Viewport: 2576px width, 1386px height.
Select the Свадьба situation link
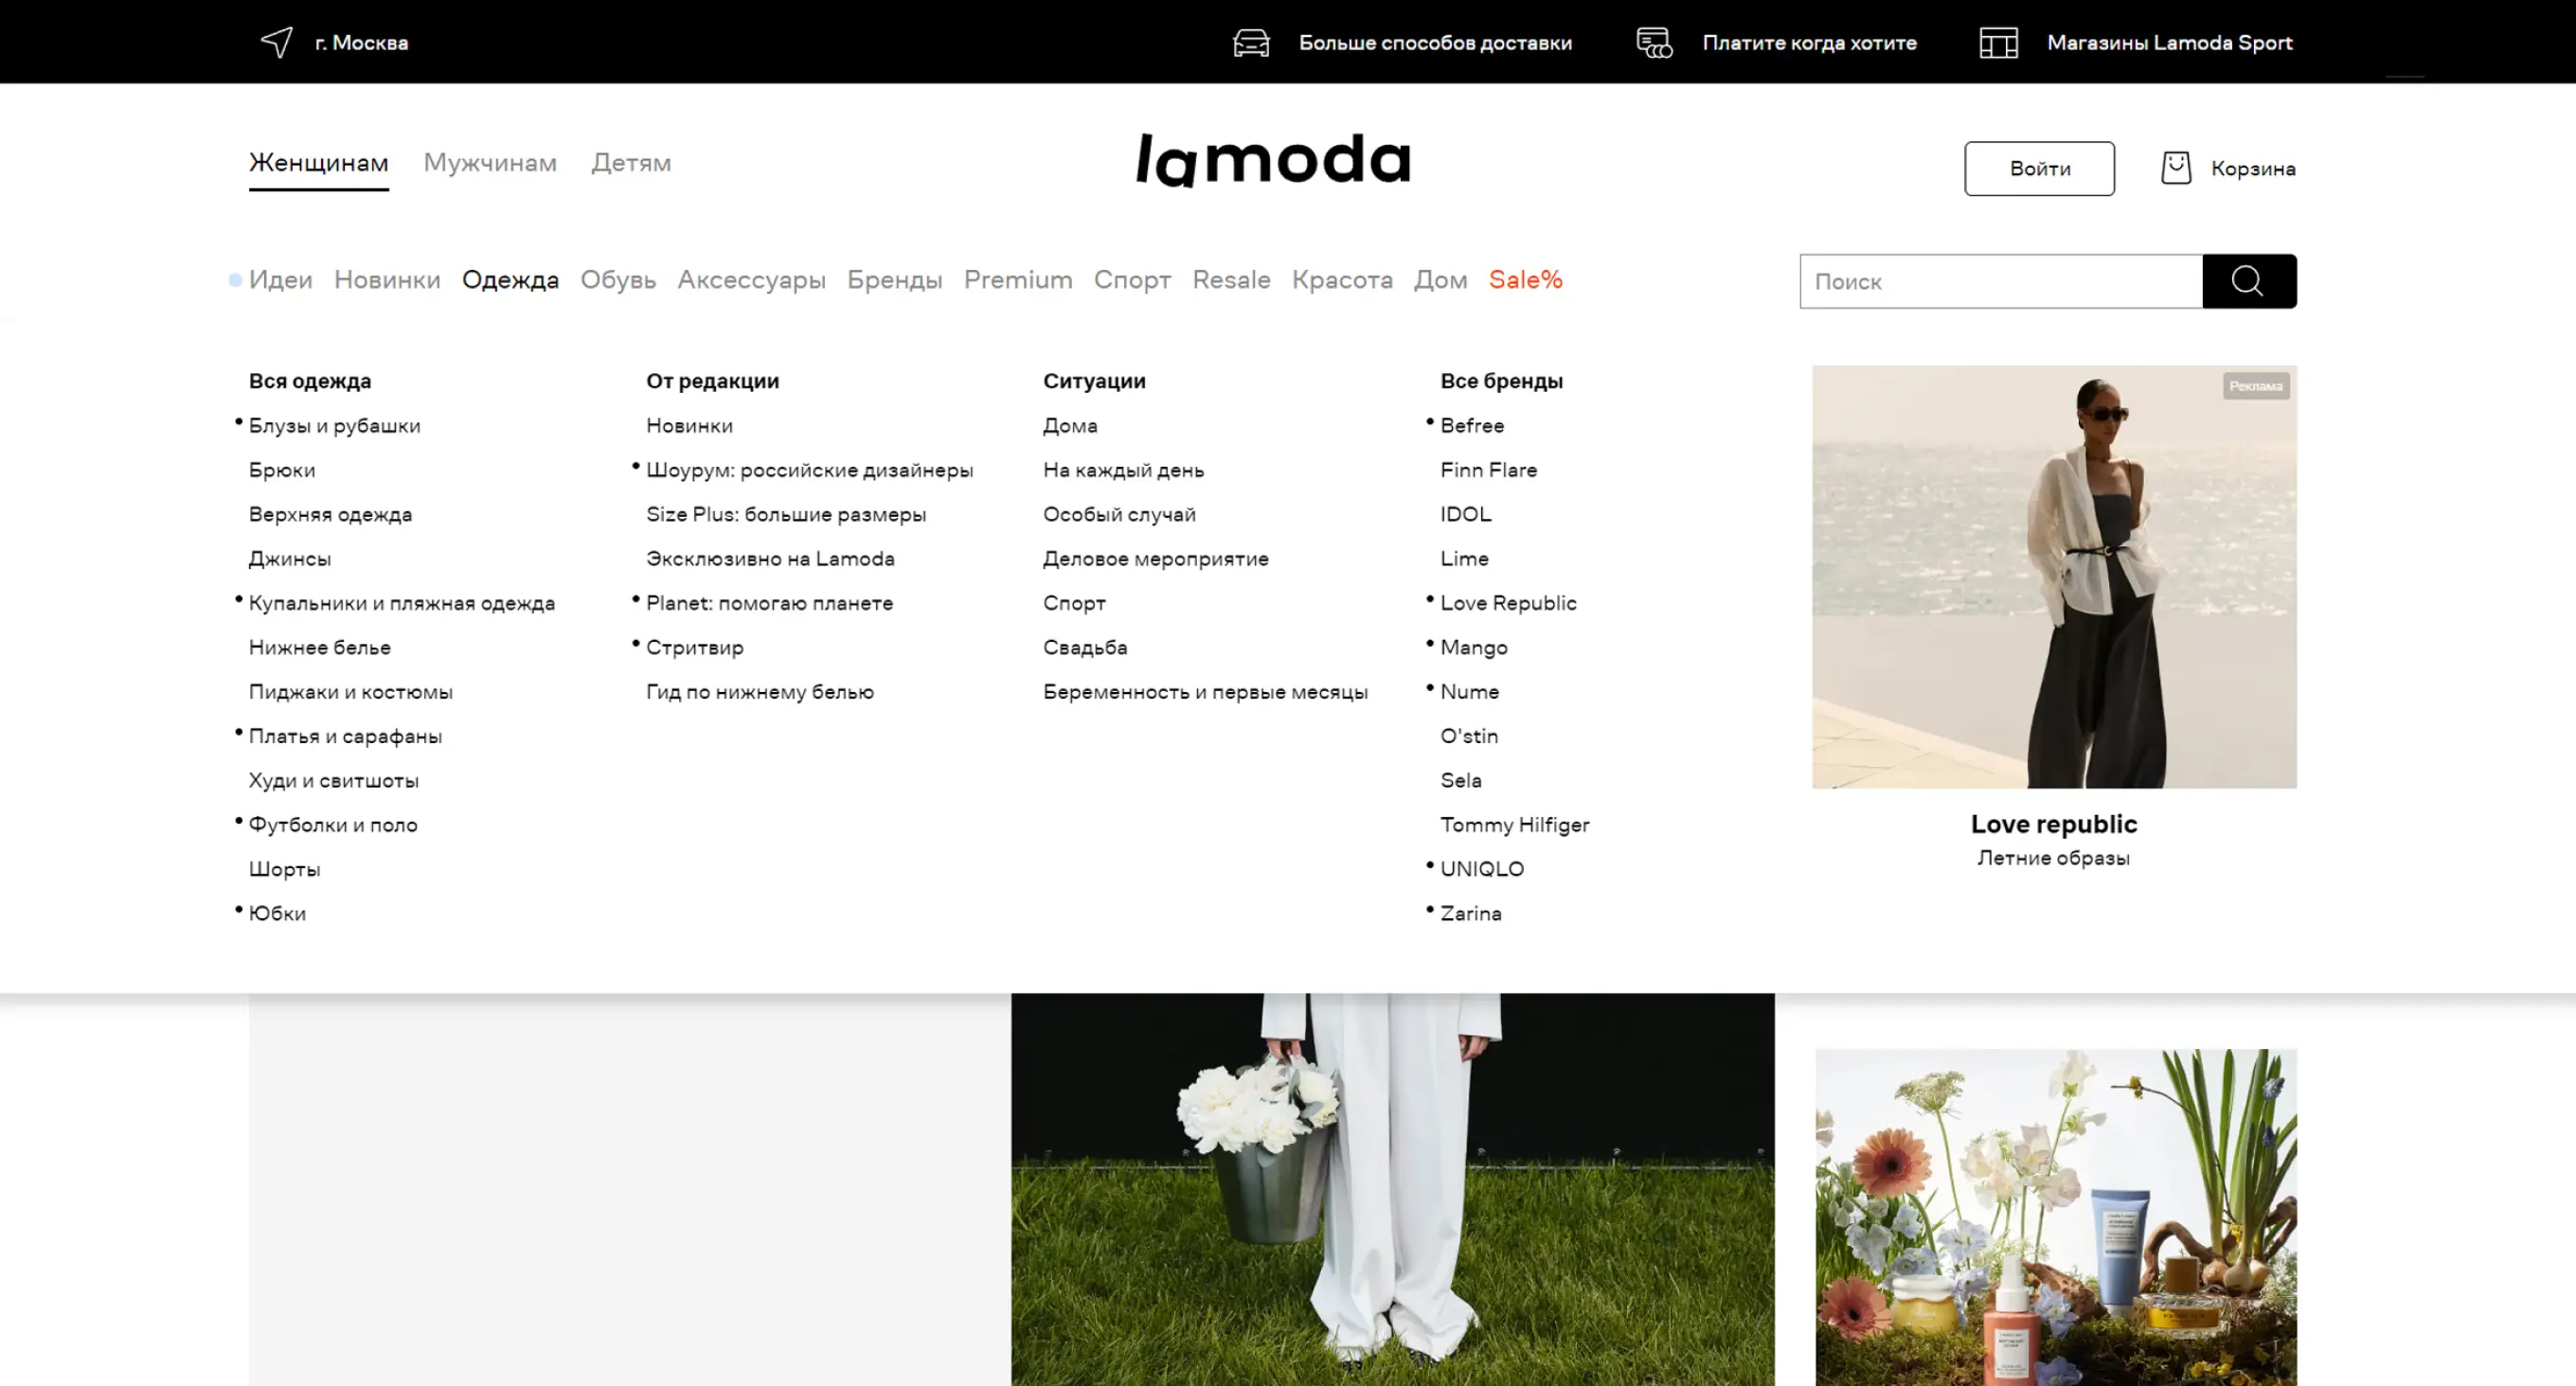(x=1085, y=648)
